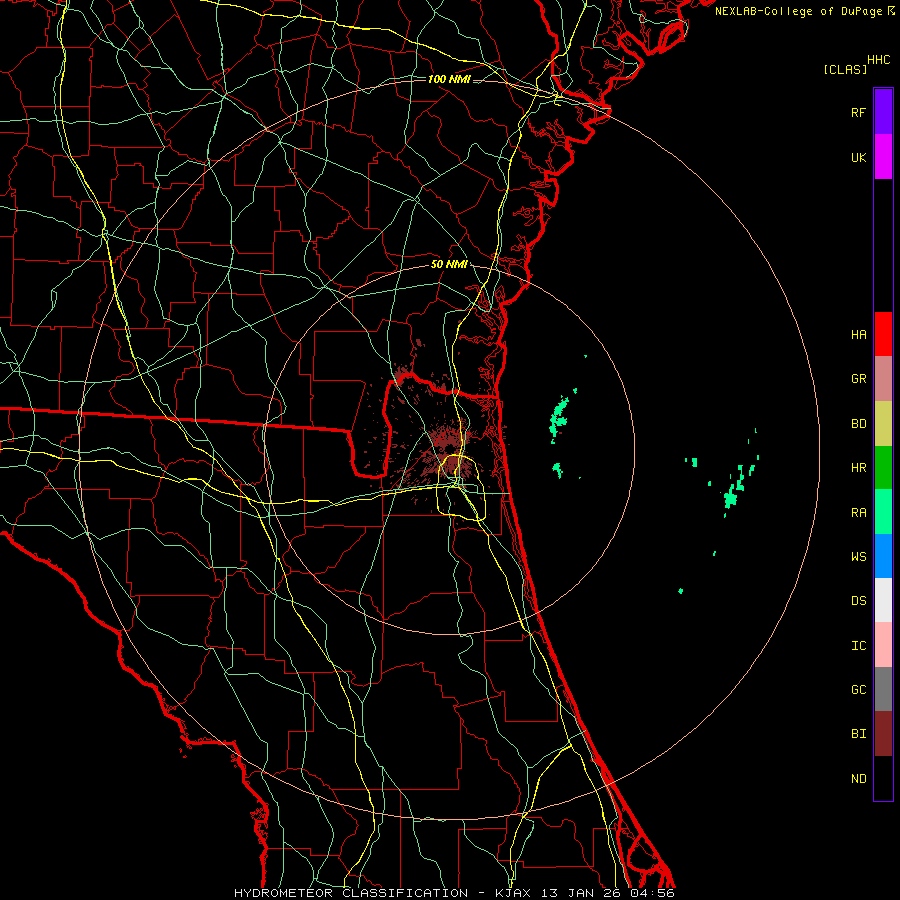This screenshot has width=900, height=900.
Task: Click the BI legend label
Action: [x=858, y=734]
